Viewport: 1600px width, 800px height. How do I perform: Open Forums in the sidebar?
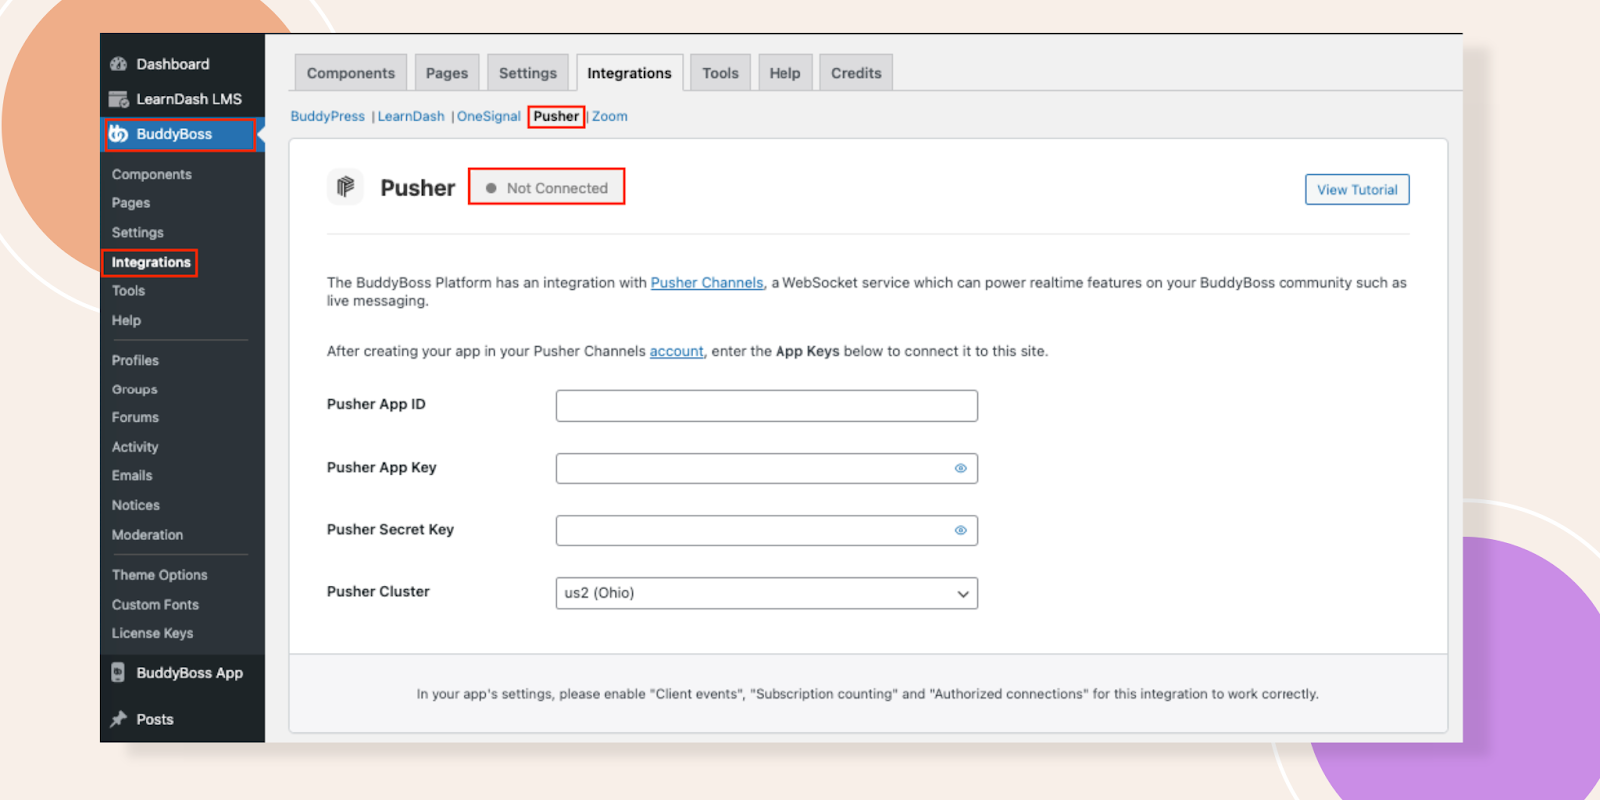click(135, 417)
